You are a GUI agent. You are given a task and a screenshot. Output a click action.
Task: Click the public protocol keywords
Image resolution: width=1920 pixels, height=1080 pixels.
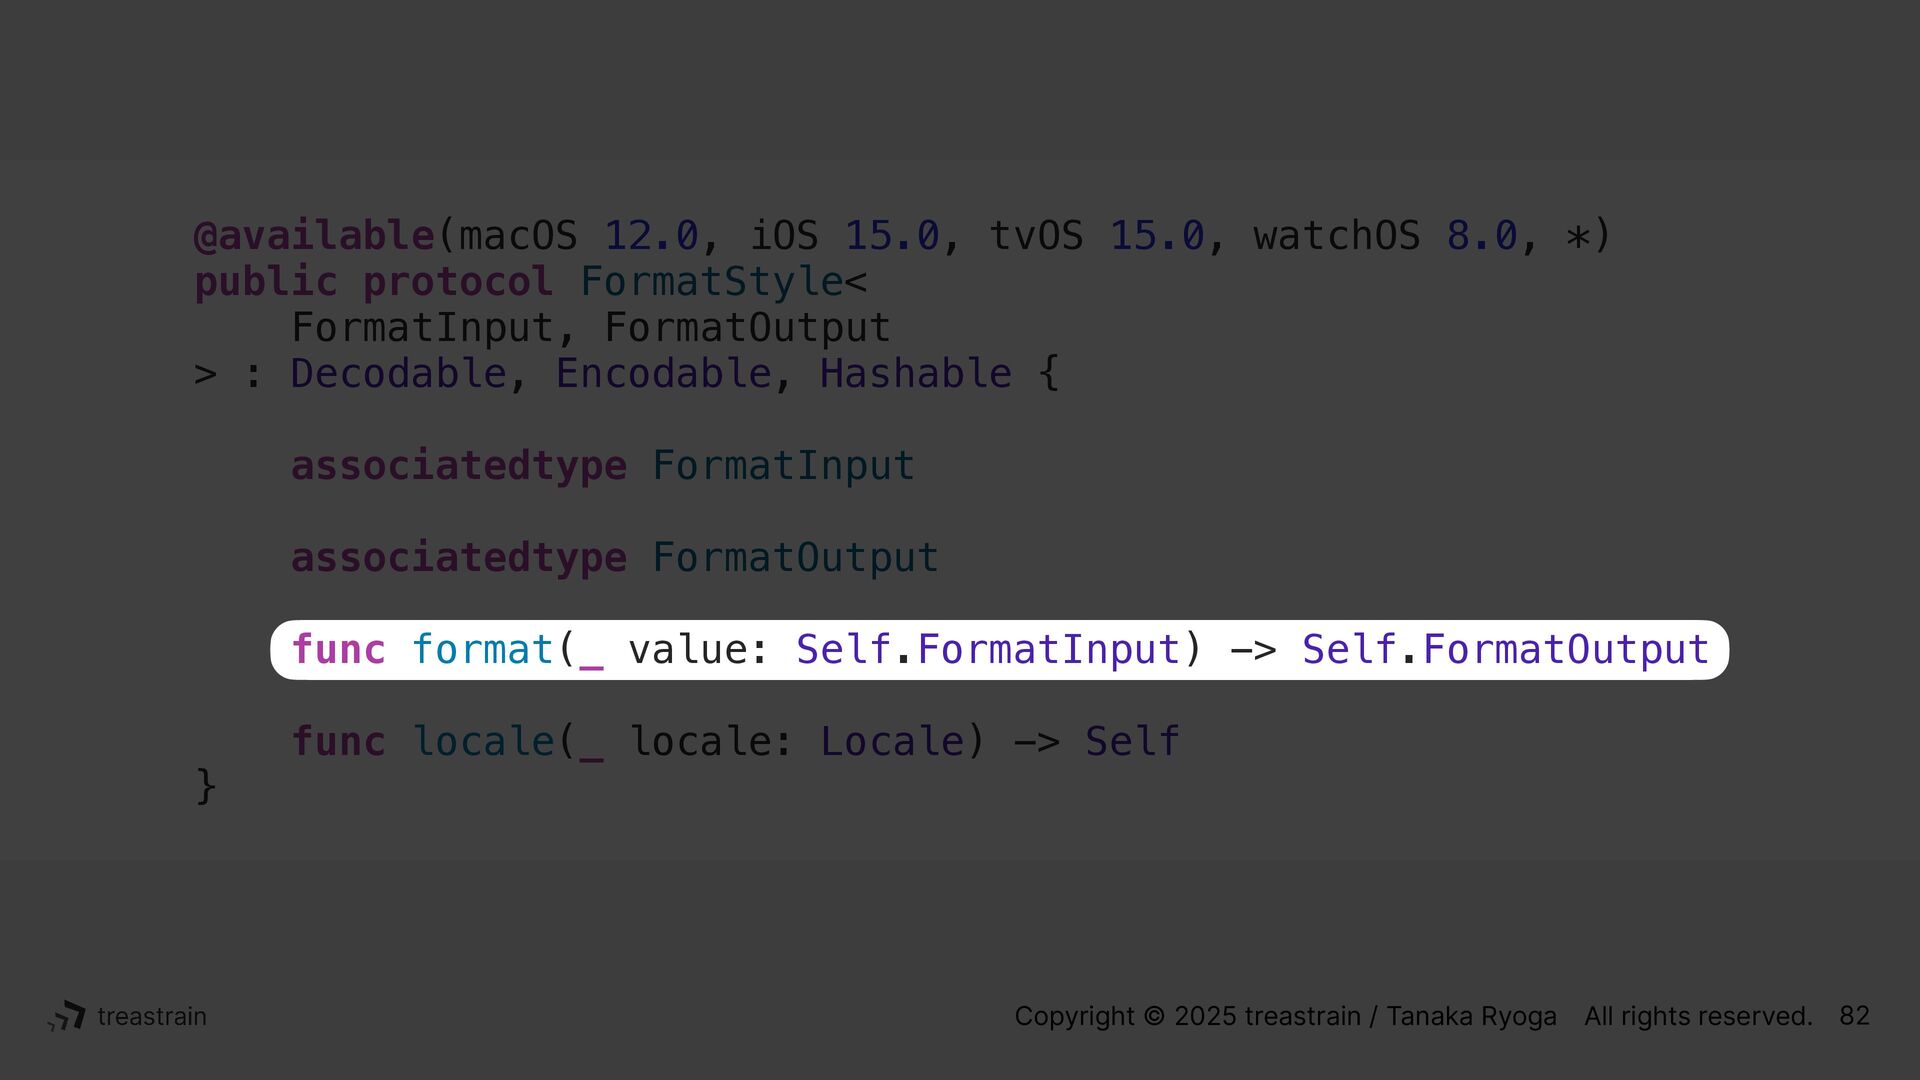point(374,282)
